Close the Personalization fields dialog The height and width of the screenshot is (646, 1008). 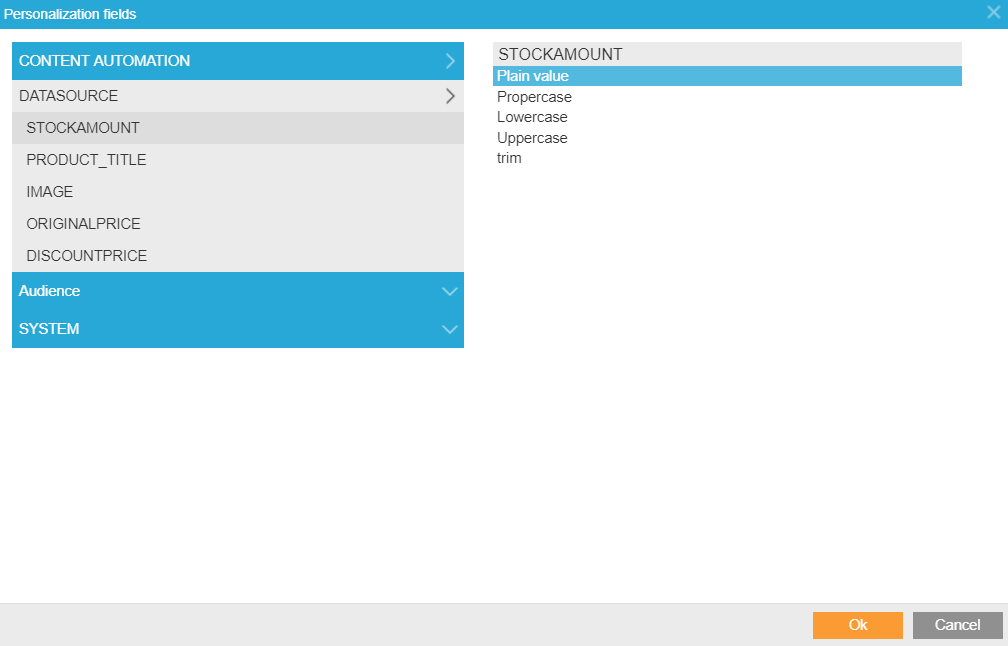tap(993, 13)
